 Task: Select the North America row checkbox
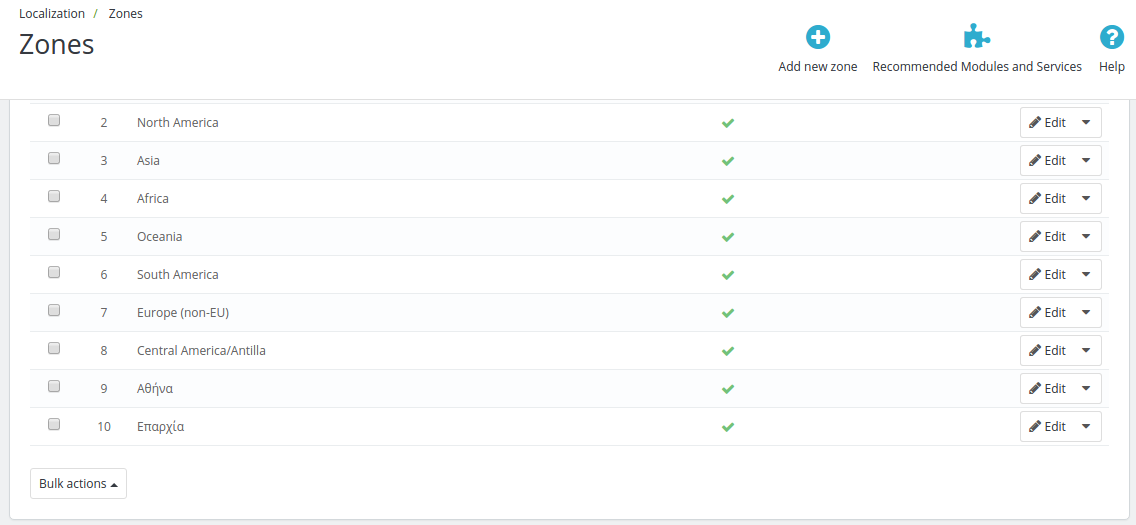54,120
